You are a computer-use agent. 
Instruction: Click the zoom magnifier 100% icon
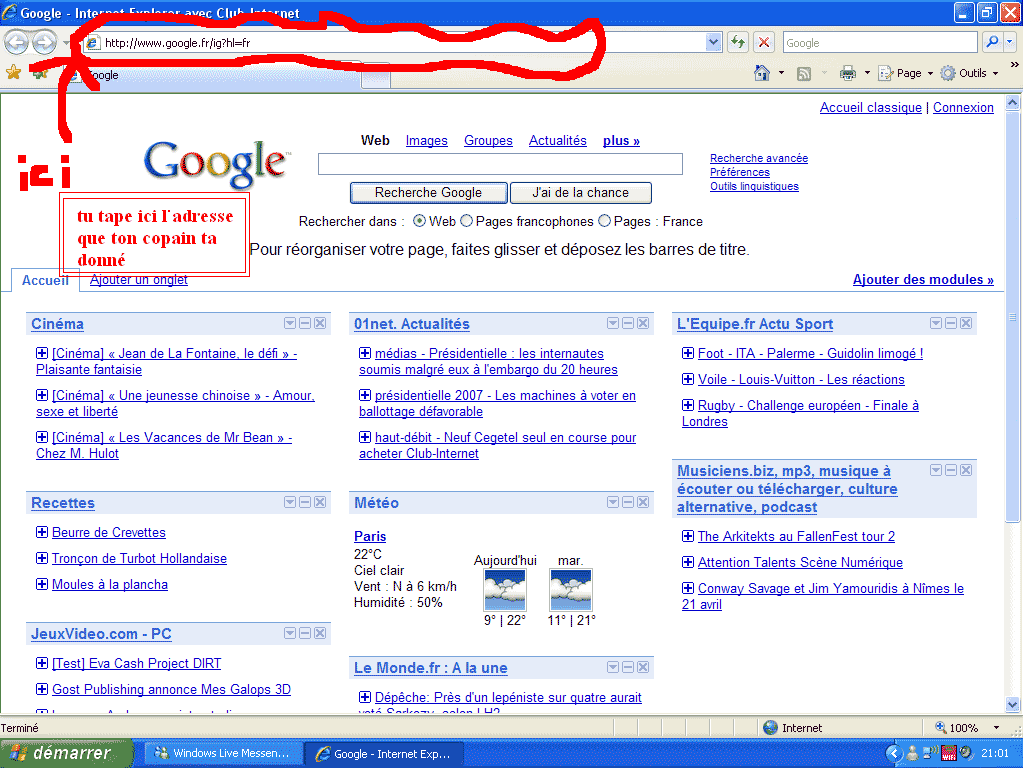(941, 728)
